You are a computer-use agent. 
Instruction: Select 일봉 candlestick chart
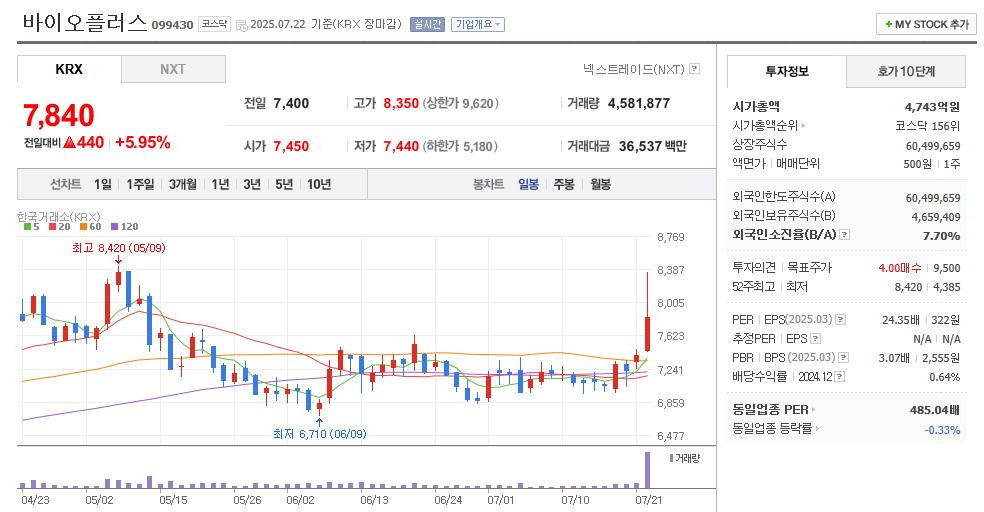(x=528, y=184)
